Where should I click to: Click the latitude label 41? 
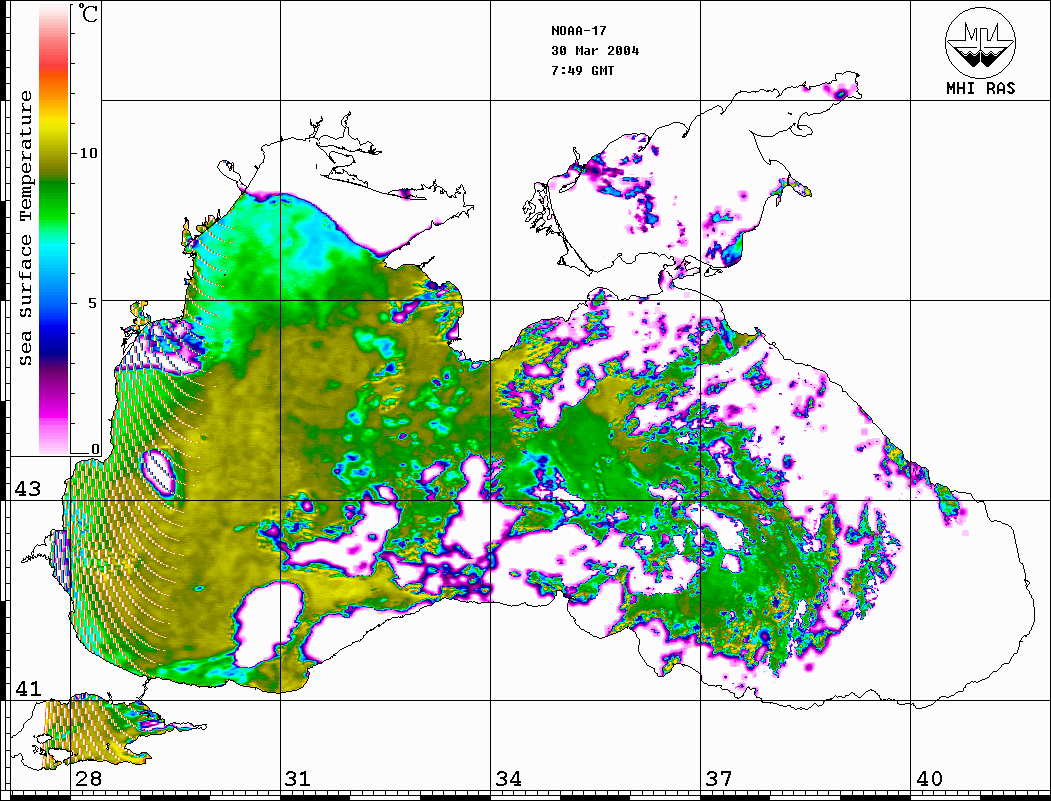point(27,689)
